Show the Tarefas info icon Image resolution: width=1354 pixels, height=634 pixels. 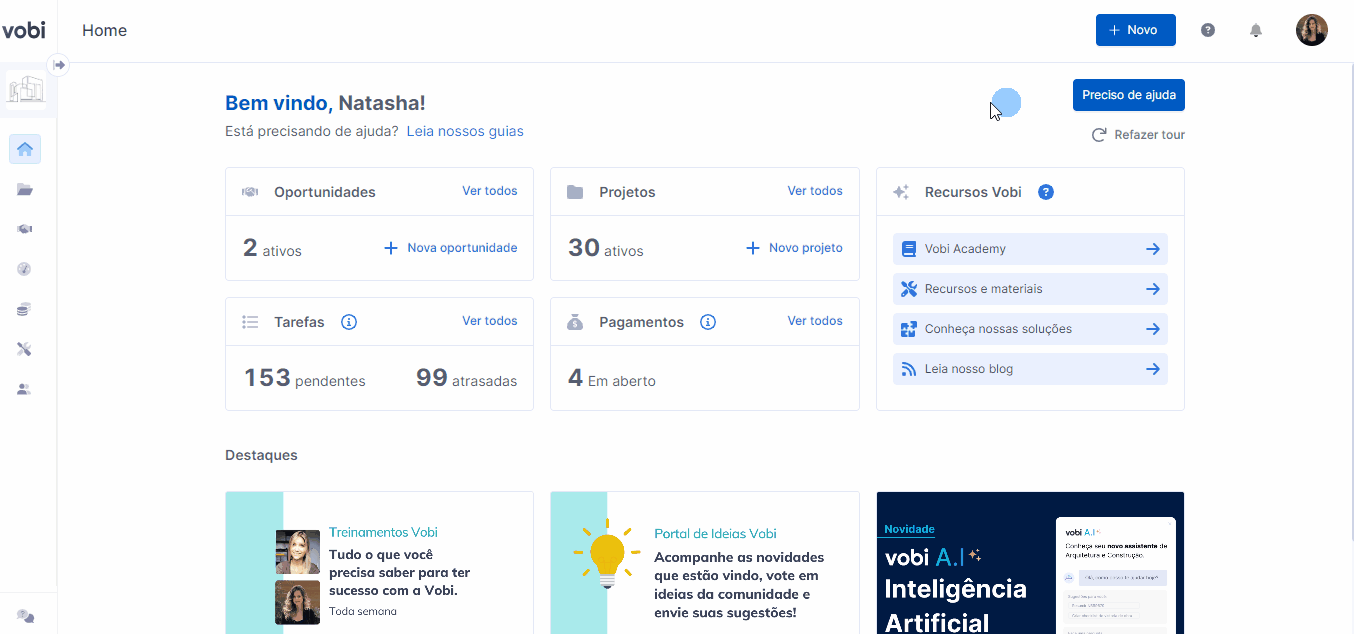(349, 322)
